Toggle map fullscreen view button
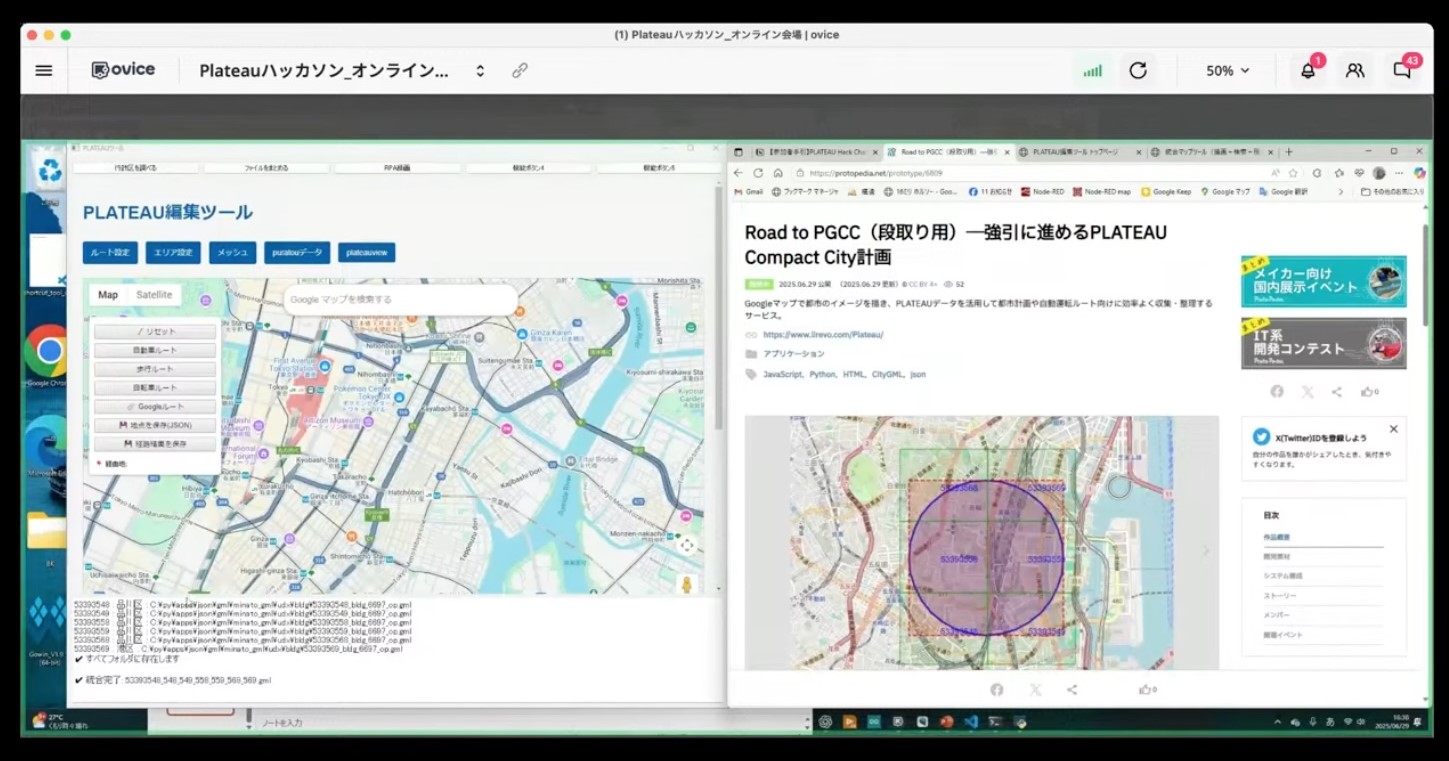Image resolution: width=1449 pixels, height=761 pixels. pos(687,545)
